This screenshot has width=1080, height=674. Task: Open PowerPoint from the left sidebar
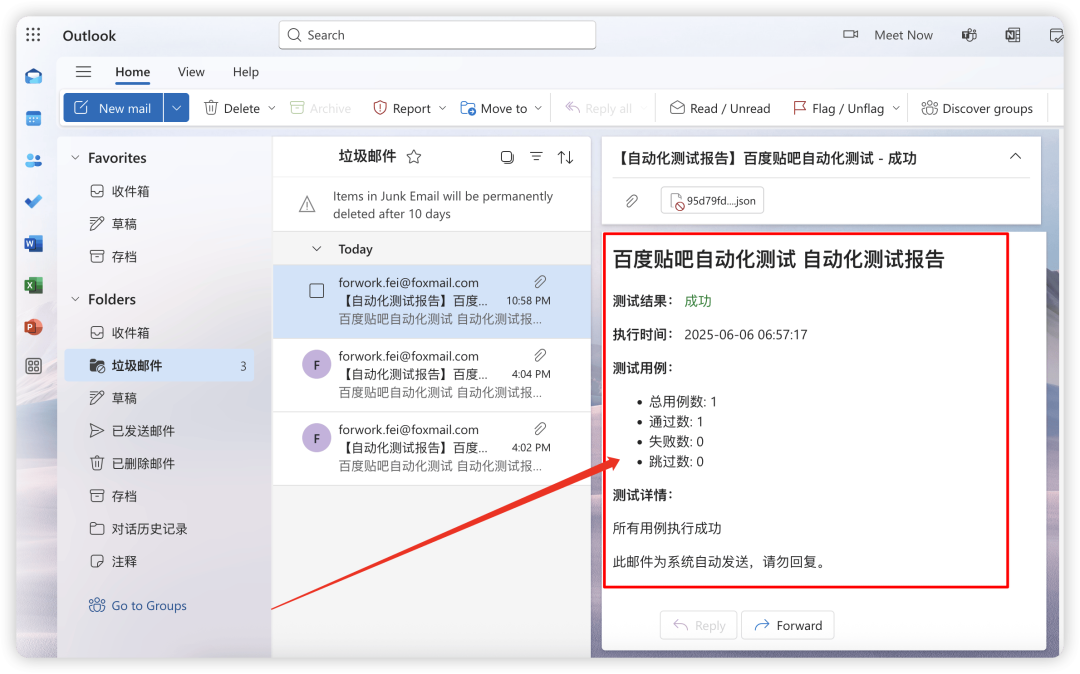click(33, 326)
